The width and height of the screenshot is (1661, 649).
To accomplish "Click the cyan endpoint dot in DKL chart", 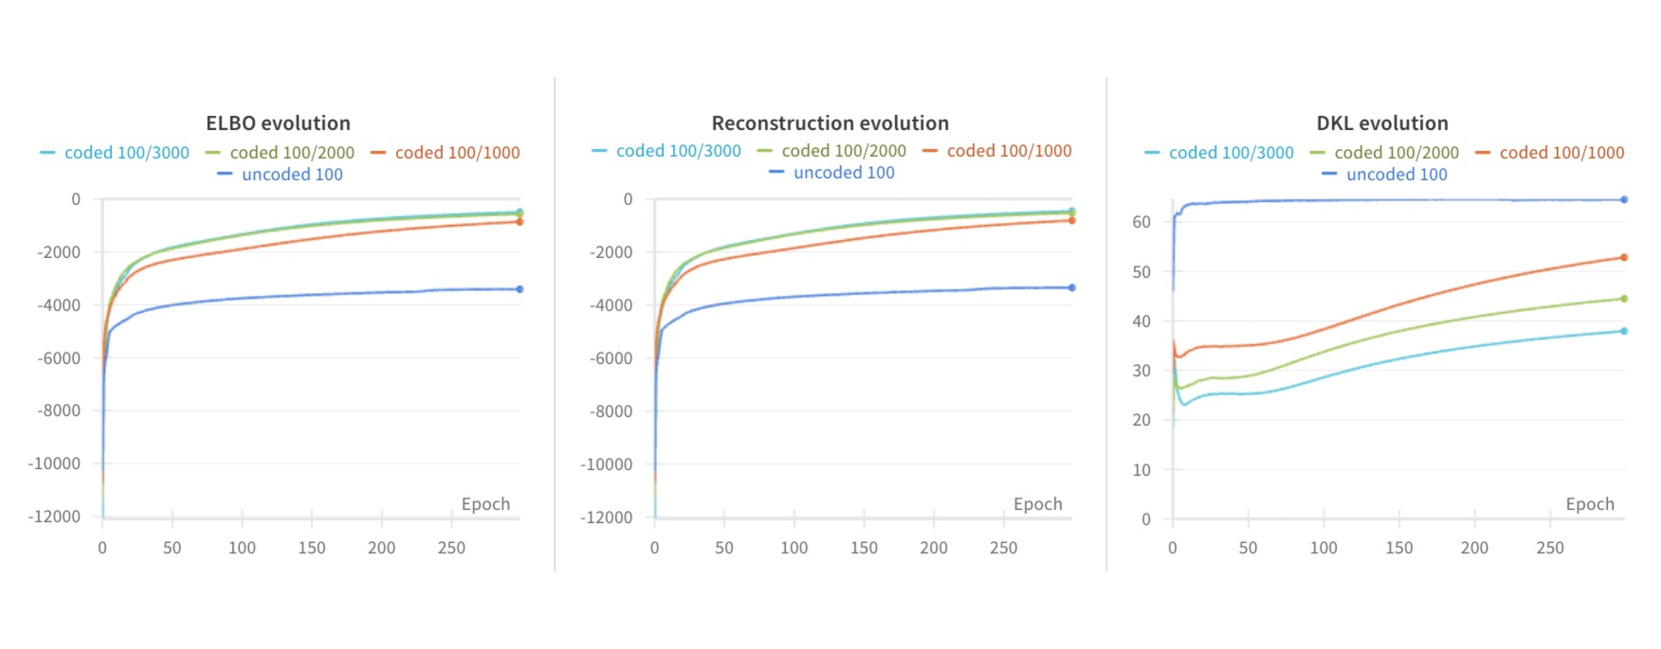I will tap(1624, 331).
